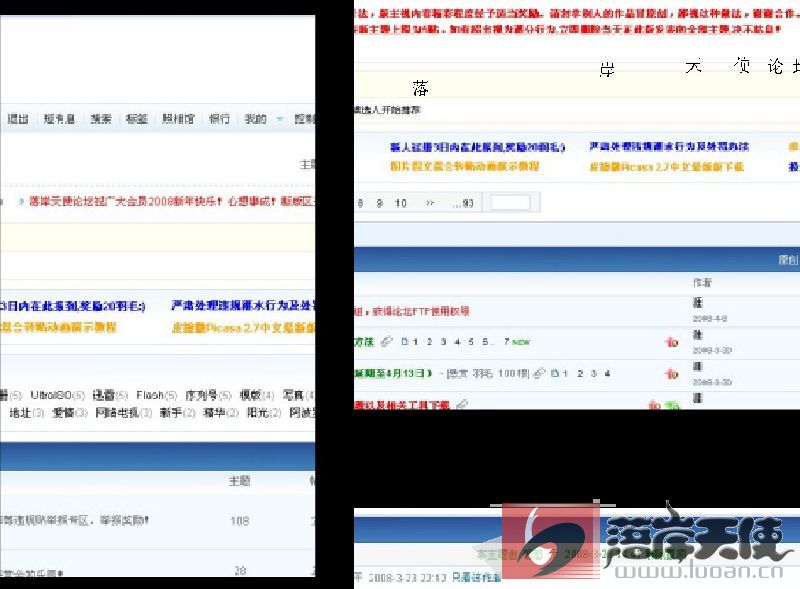Viewport: 800px width, 589px height.
Task: Click the green icon in the 相关工具下载 row
Action: (672, 405)
